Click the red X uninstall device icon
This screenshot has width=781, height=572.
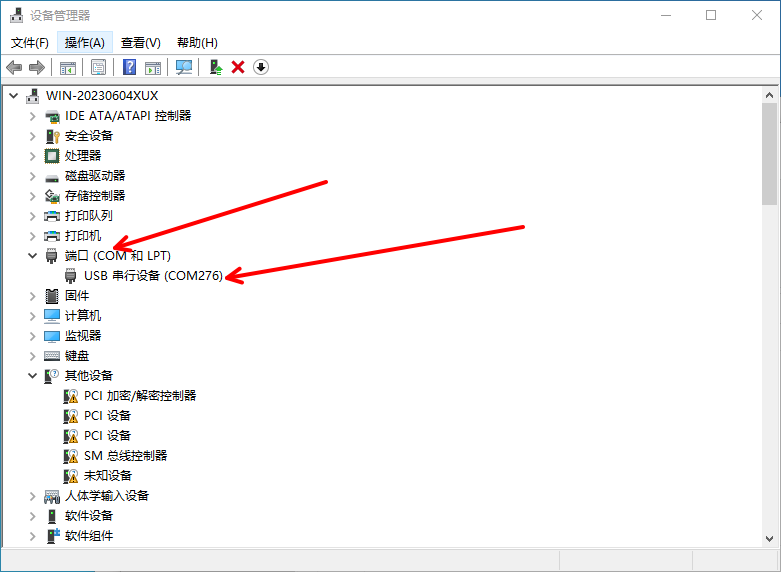pos(238,67)
